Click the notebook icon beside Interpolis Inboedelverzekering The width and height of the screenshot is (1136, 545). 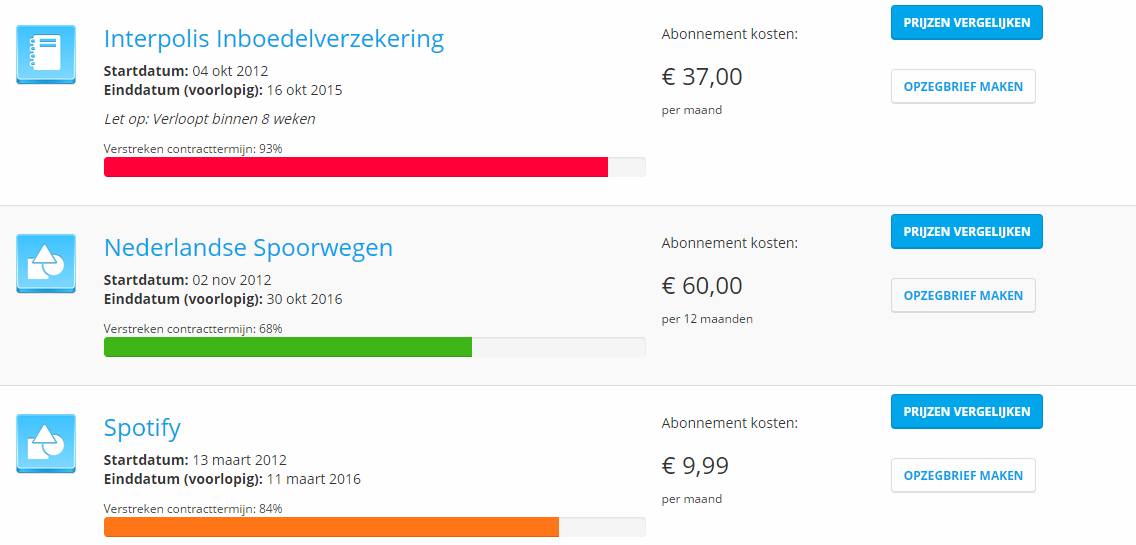tap(46, 54)
